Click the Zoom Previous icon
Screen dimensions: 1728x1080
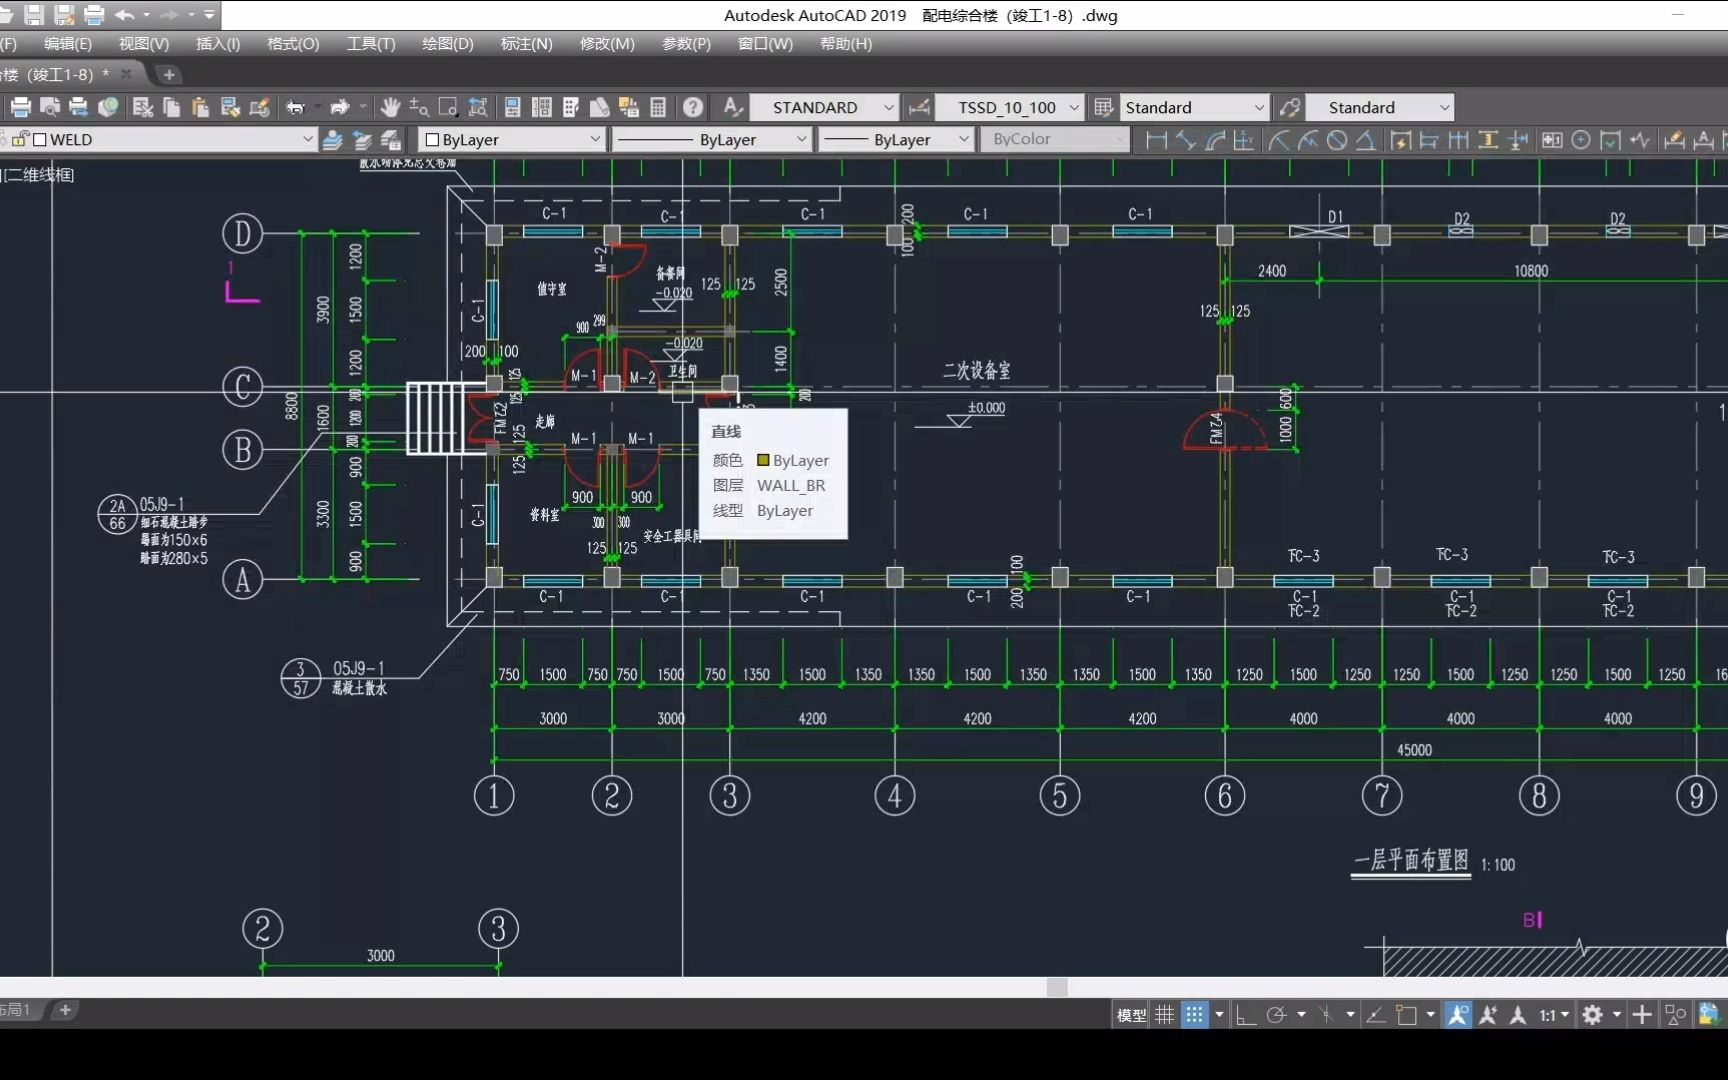[478, 107]
